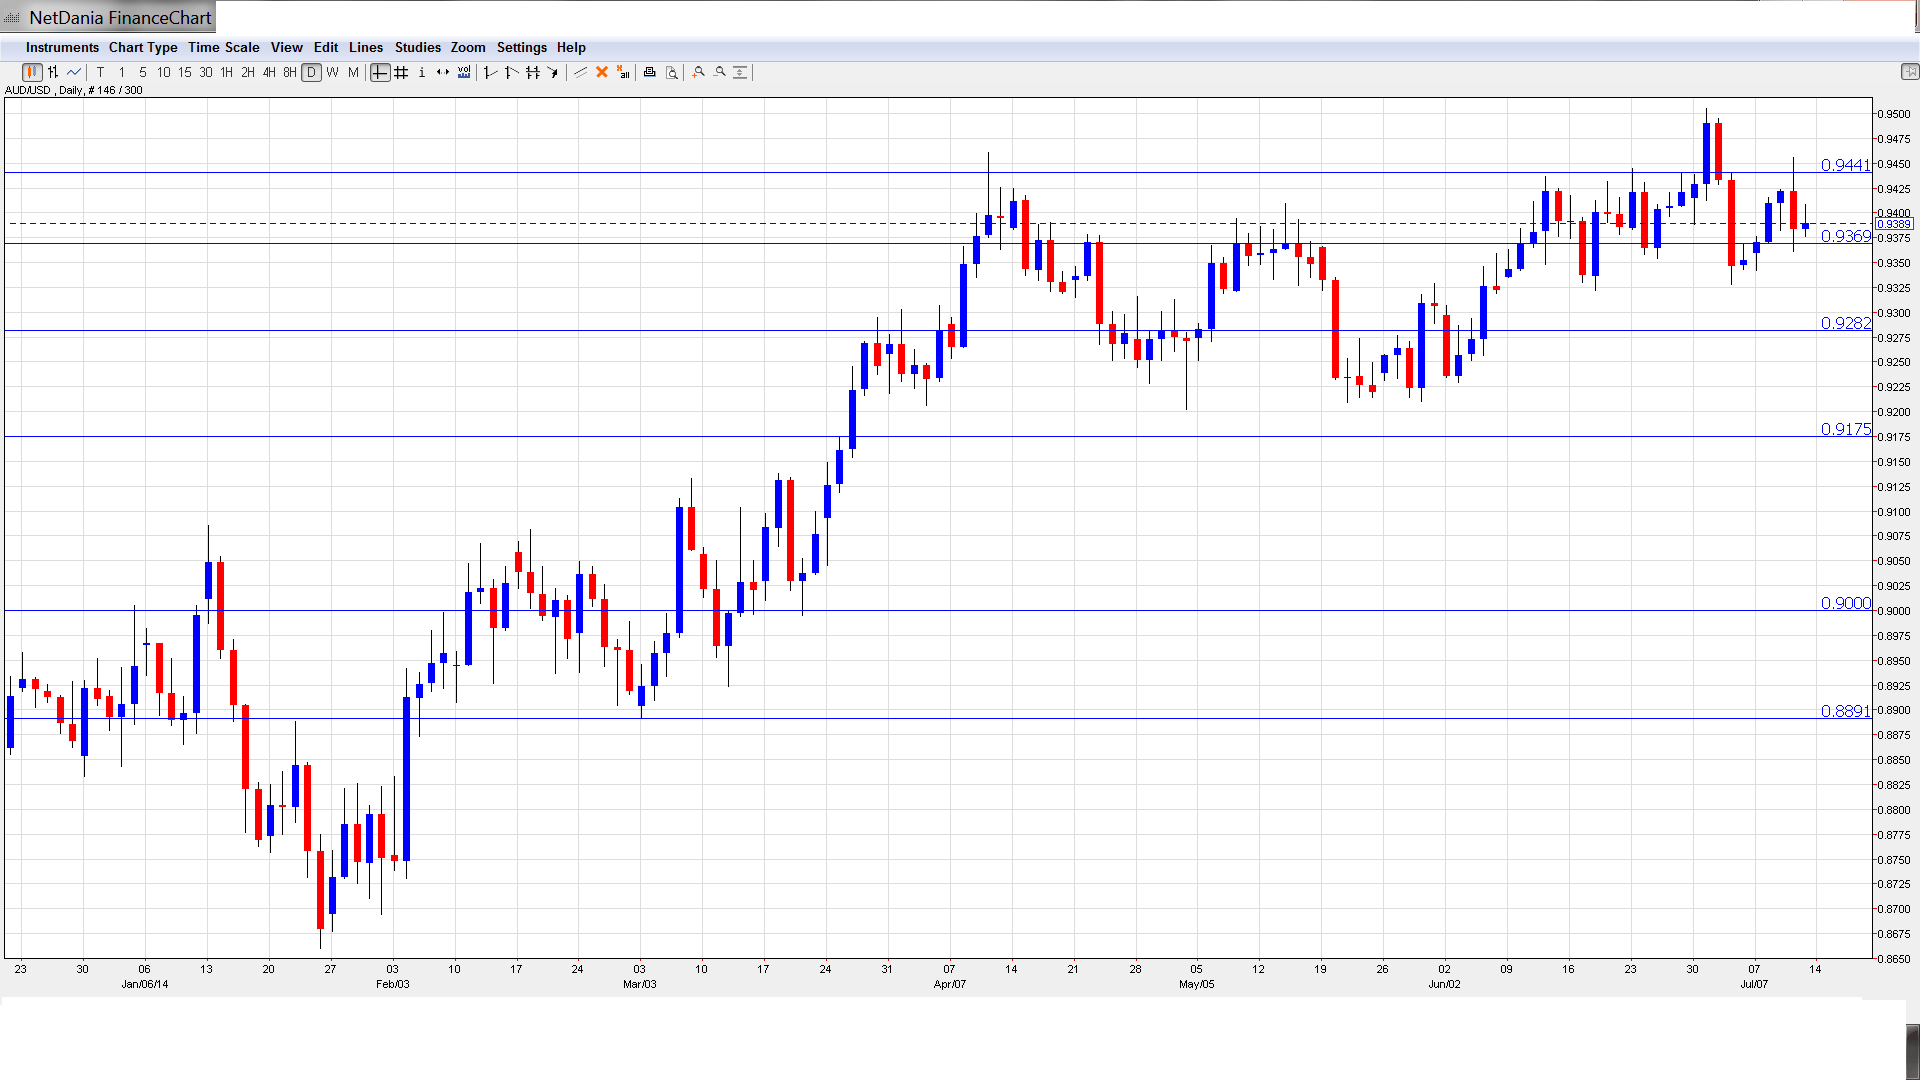This screenshot has height=1080, width=1920.
Task: Delete all lines icon
Action: pos(623,72)
